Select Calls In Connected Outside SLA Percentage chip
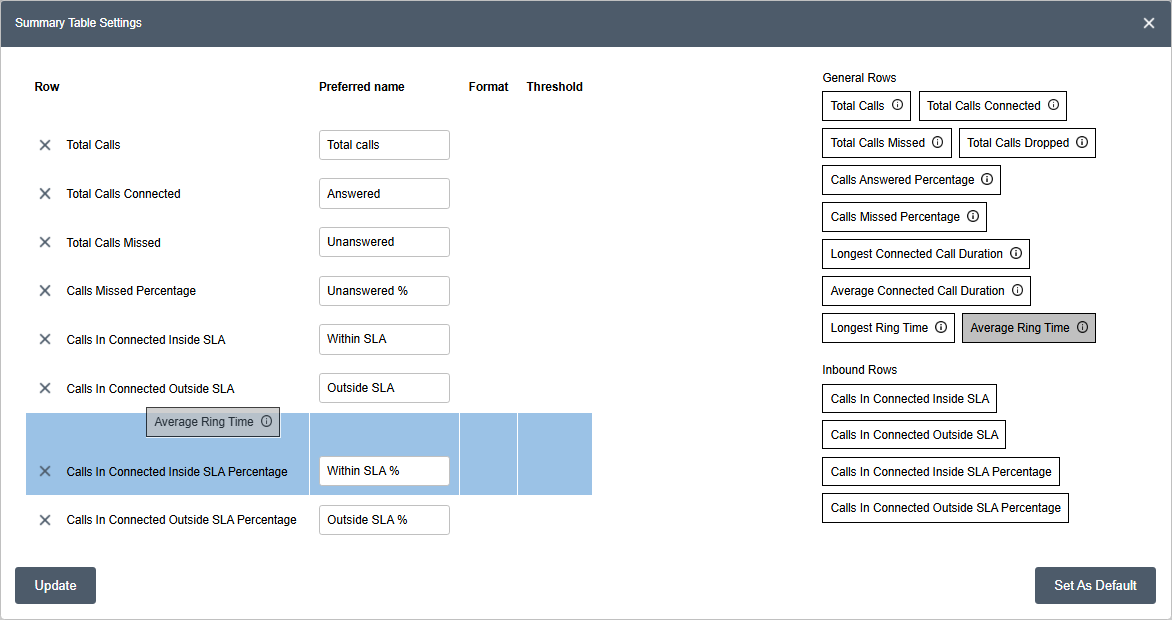Image resolution: width=1172 pixels, height=620 pixels. point(946,508)
